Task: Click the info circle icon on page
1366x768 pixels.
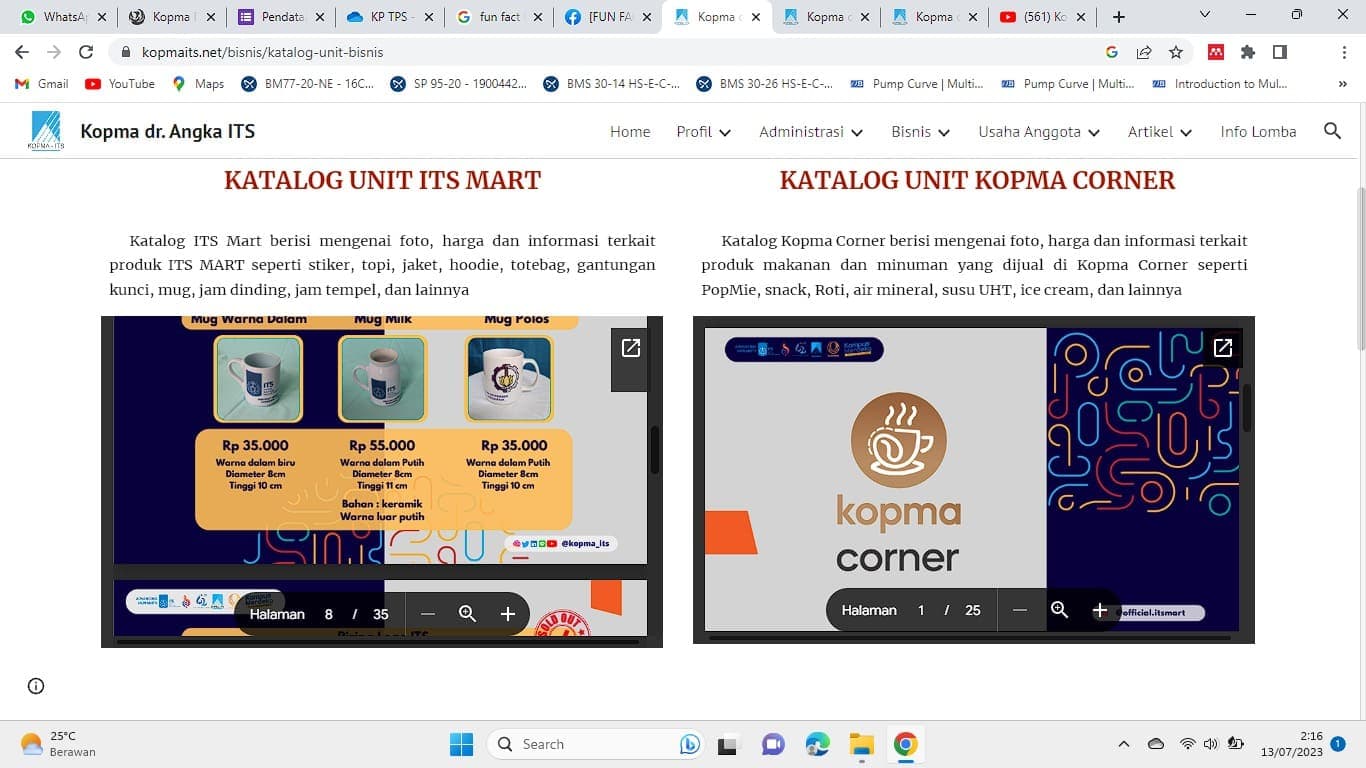Action: click(36, 686)
